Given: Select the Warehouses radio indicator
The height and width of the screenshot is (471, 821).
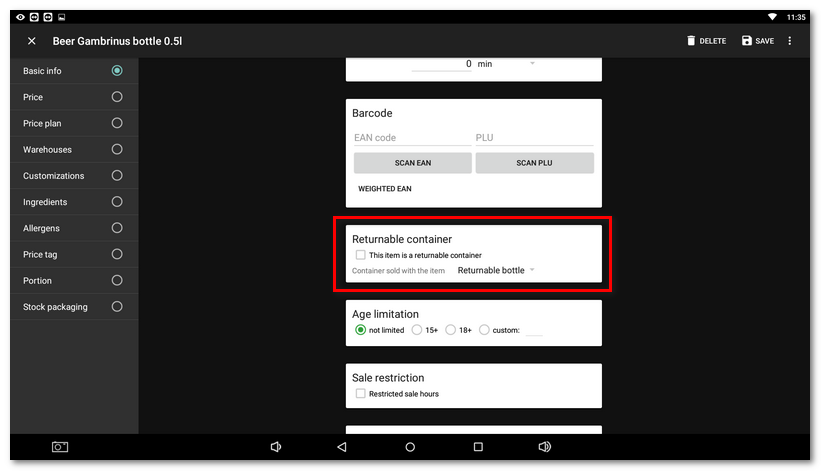Looking at the screenshot, I should tap(117, 149).
